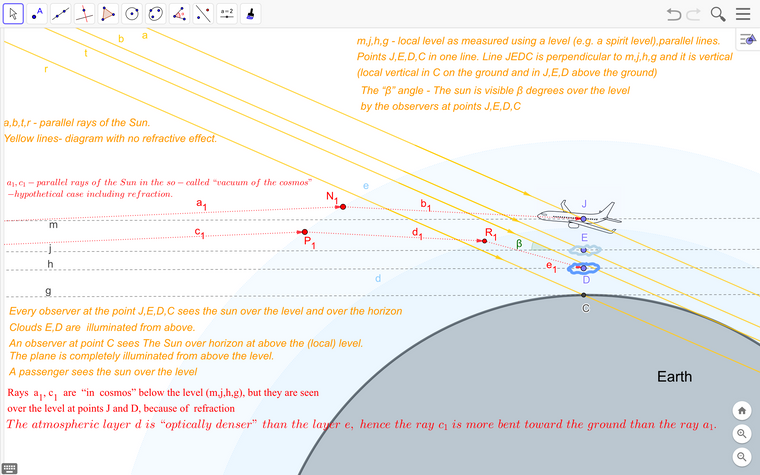Viewport: 760px width, 475px height.
Task: Select the Reflect about Line tool
Action: pos(203,14)
